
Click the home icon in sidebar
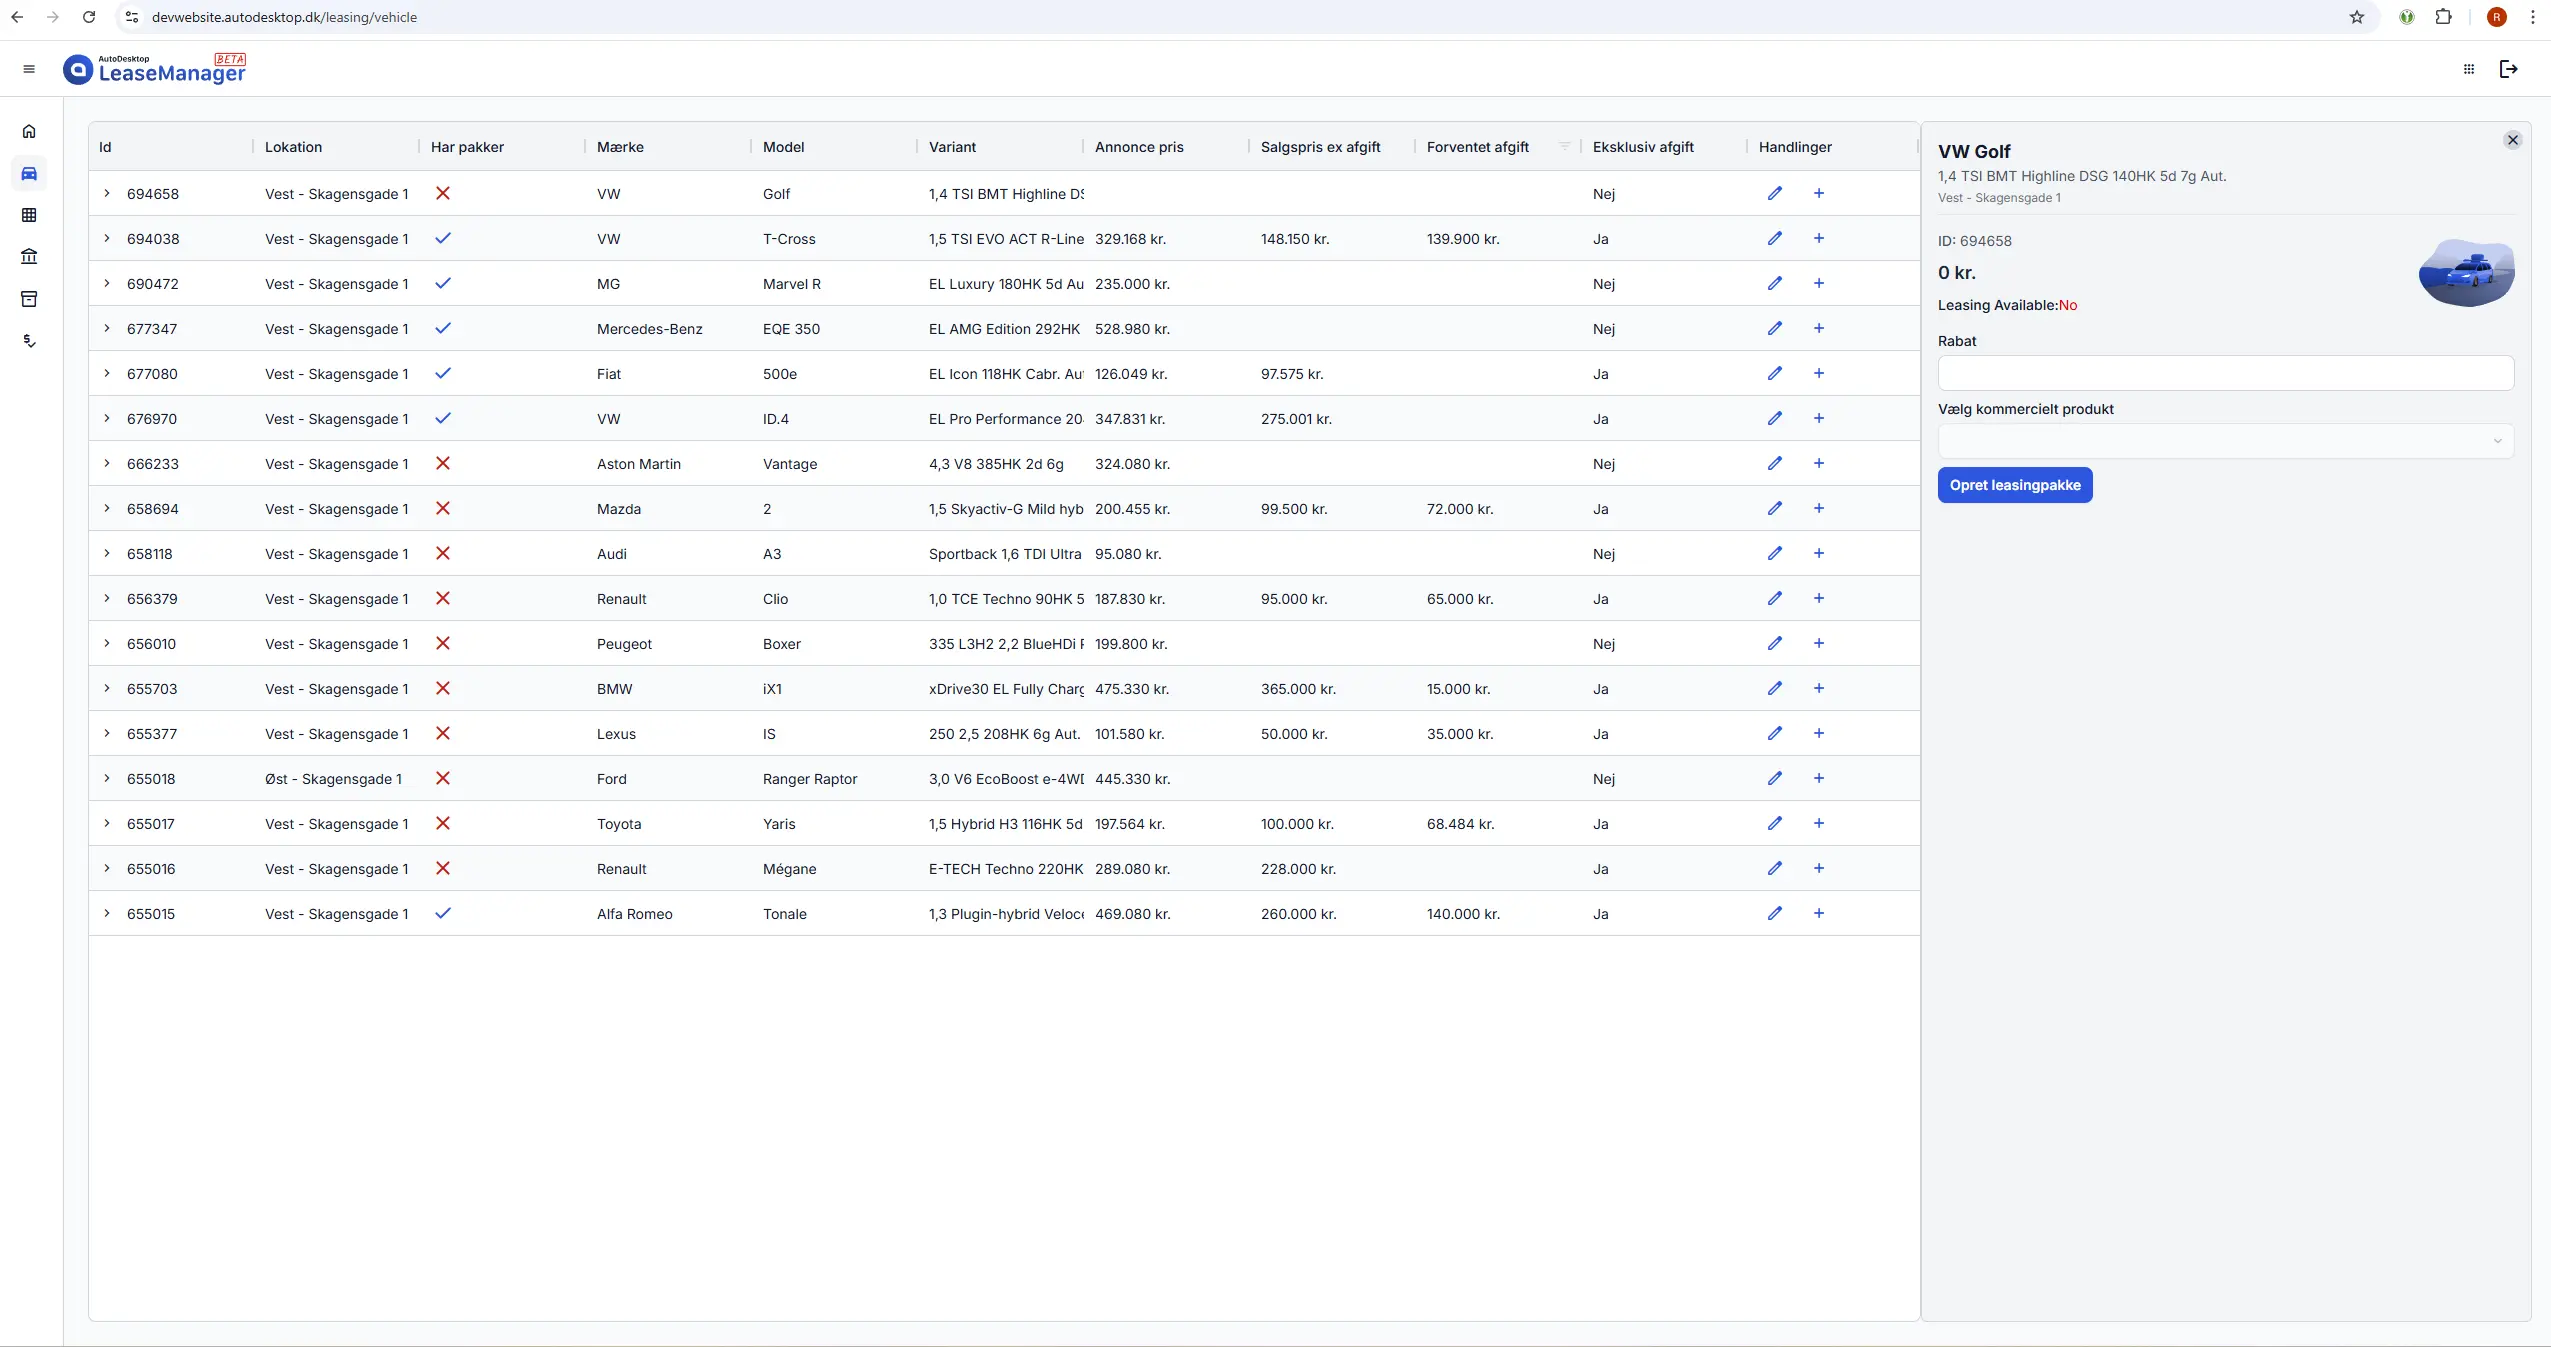pos(29,132)
